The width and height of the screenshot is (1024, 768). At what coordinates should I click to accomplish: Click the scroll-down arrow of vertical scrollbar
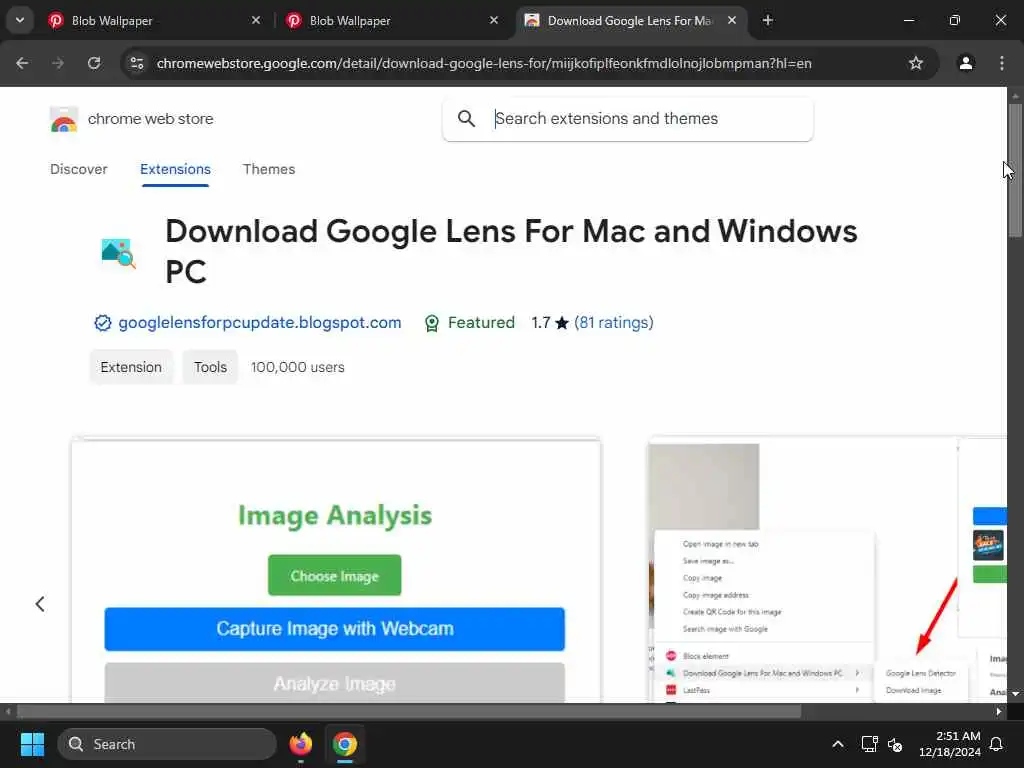point(1015,694)
